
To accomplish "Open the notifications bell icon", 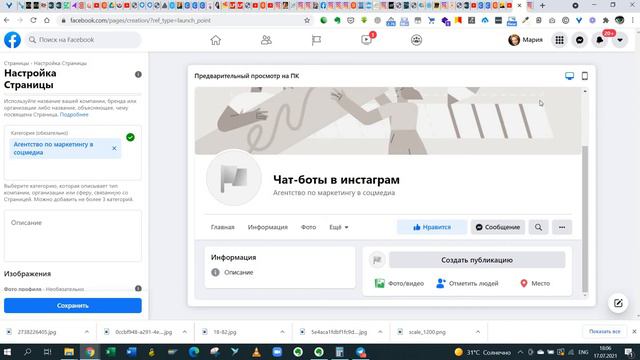I will coord(600,40).
